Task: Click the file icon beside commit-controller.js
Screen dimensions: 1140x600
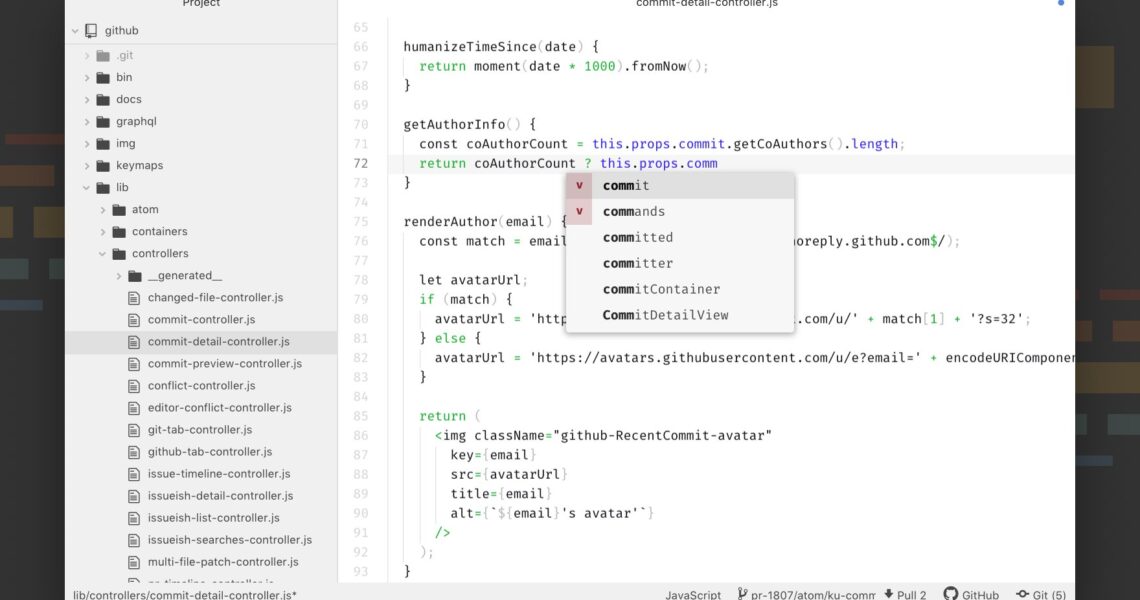Action: (x=135, y=320)
